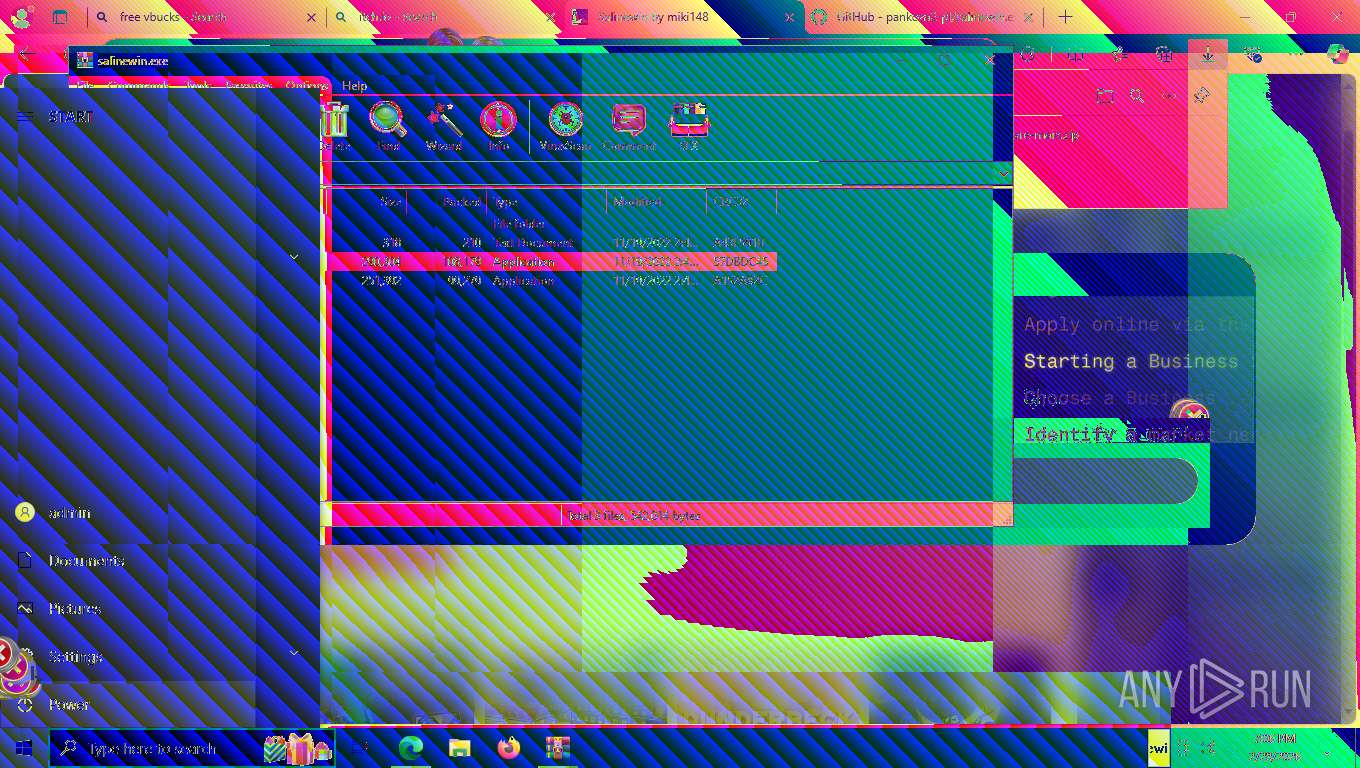This screenshot has height=768, width=1360.
Task: Open the Wizard wand tool in WinRAR
Action: pyautogui.click(x=443, y=127)
